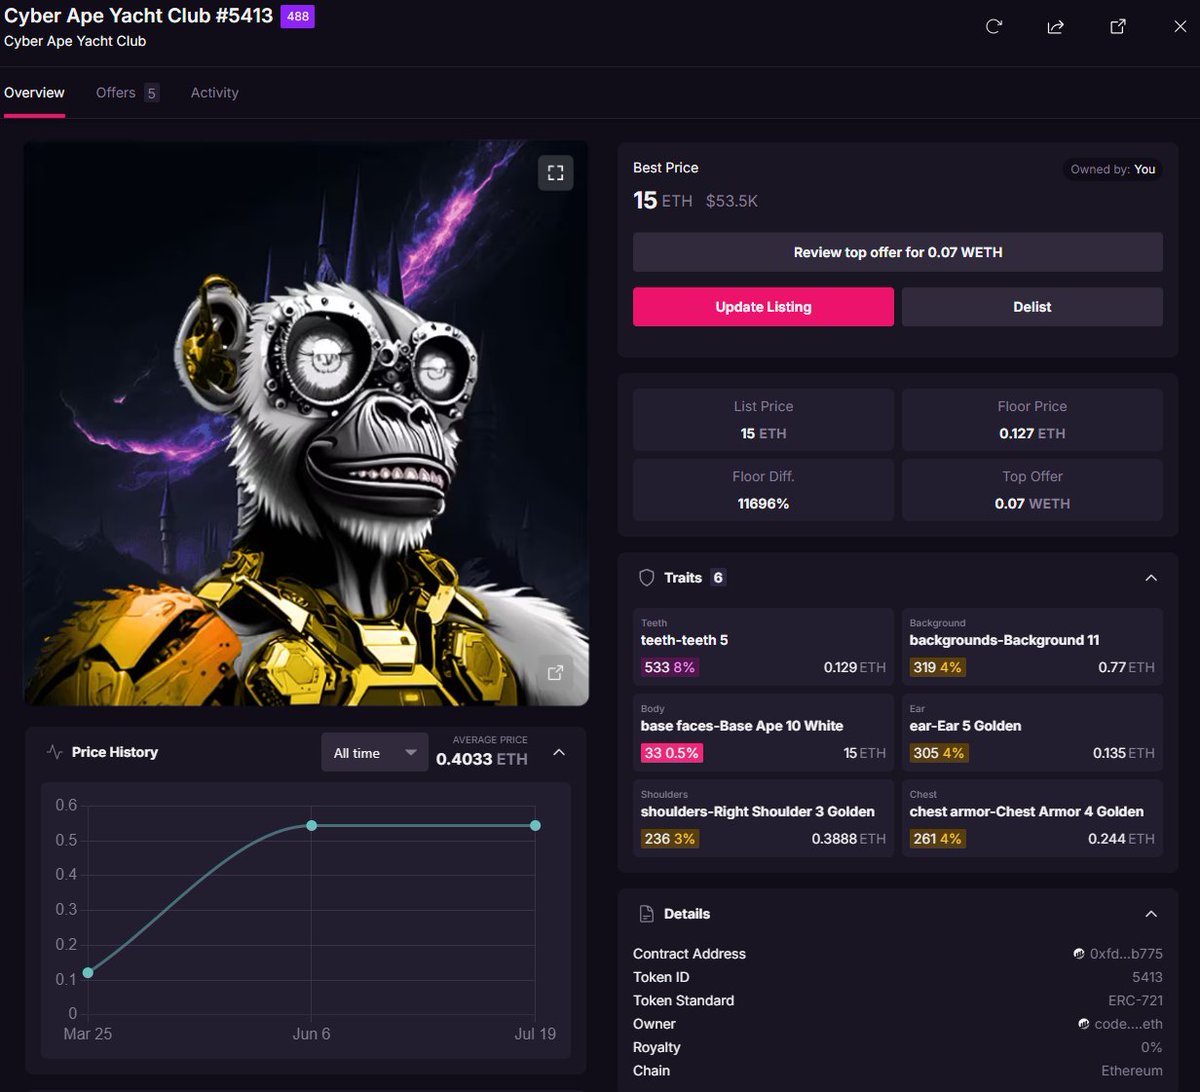Screen dimensions: 1200x1092
Task: Click the Delist button
Action: 1032,307
